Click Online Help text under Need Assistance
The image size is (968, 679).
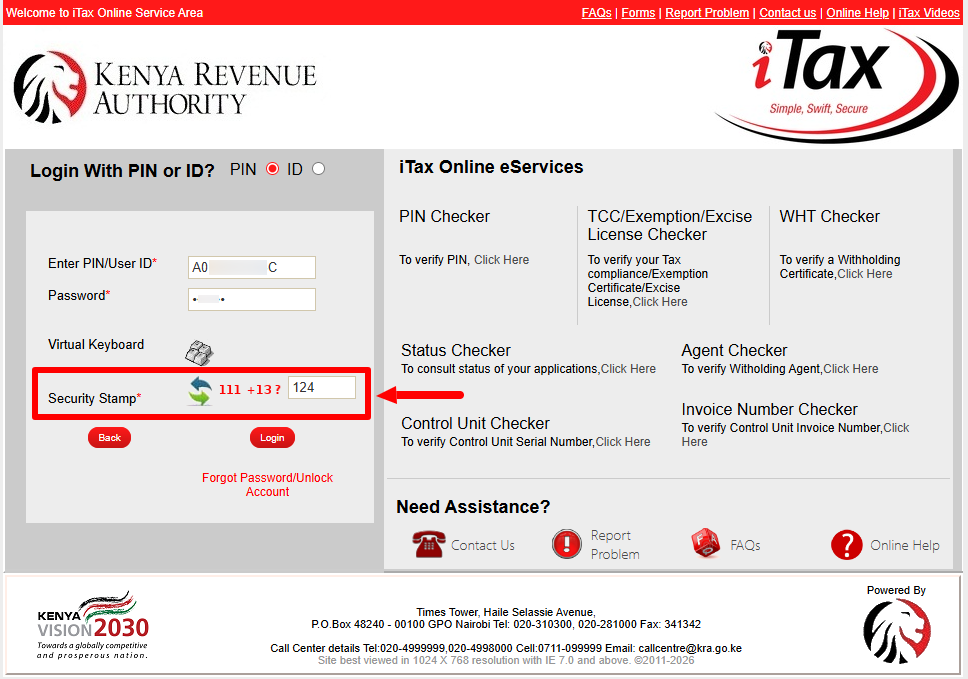click(905, 545)
